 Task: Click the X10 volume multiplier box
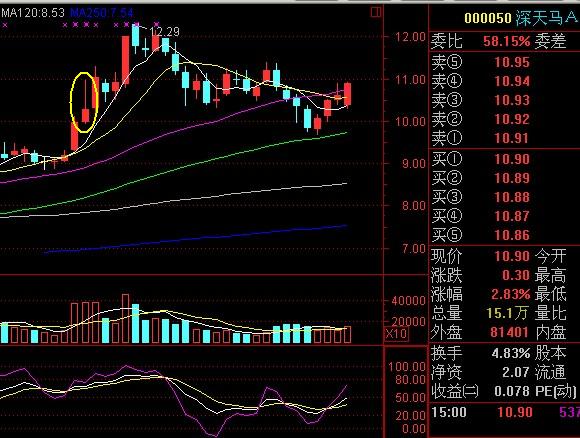tap(397, 334)
